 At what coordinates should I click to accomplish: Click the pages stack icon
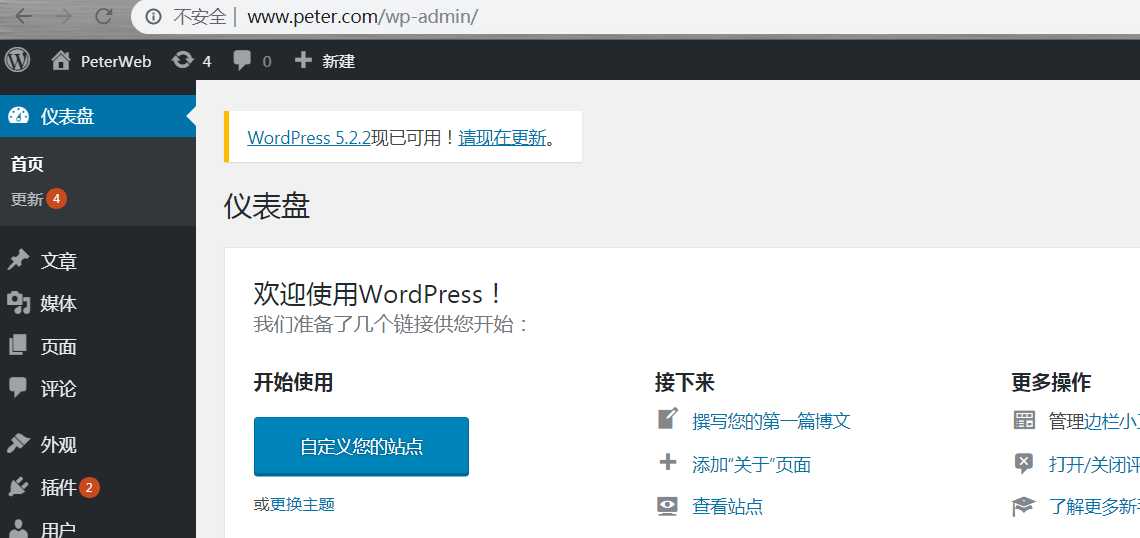[x=18, y=345]
